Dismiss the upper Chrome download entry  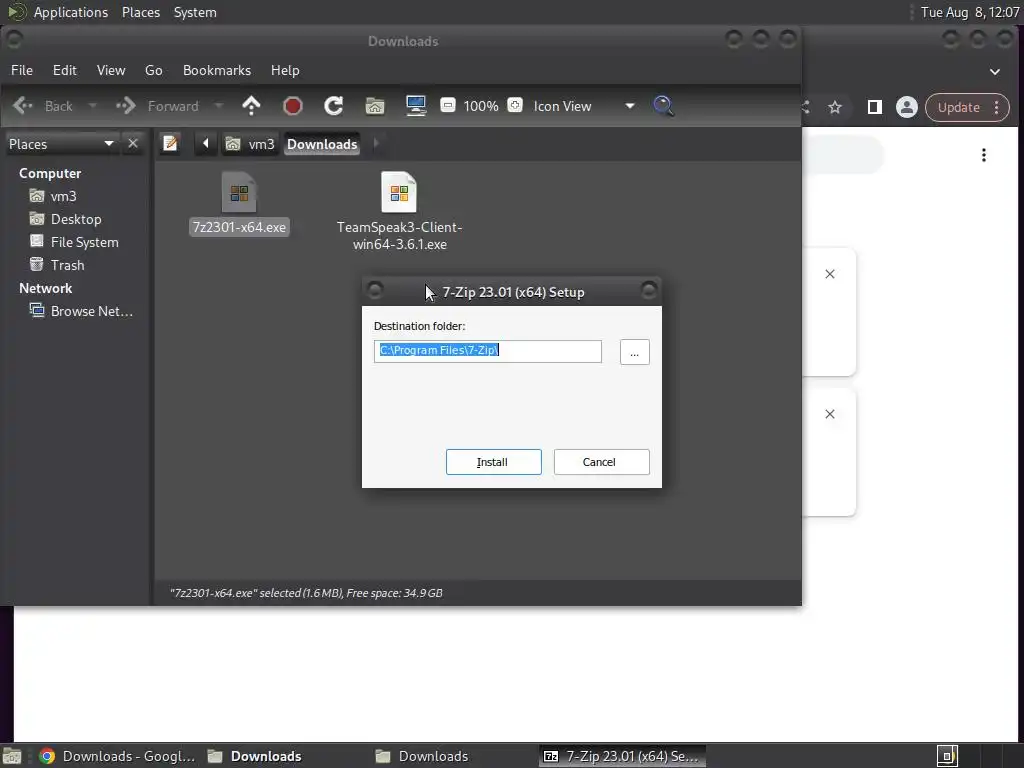829,274
